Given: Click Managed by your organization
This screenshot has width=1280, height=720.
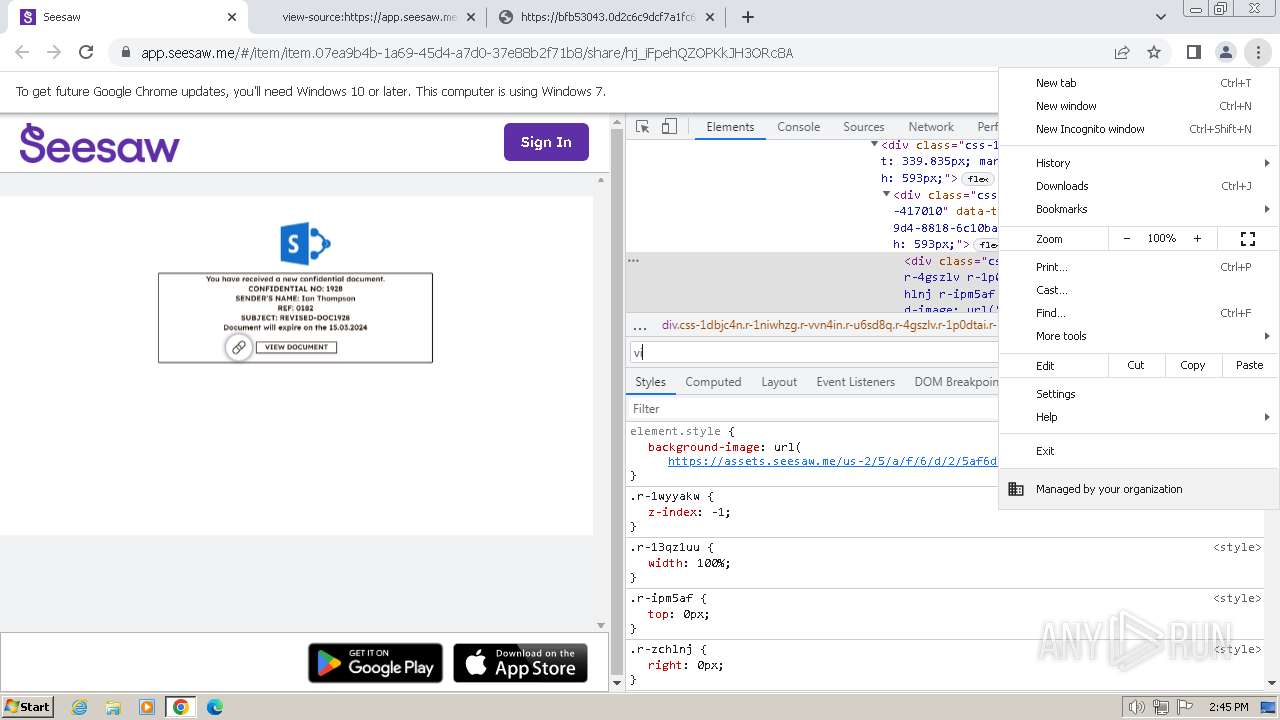Looking at the screenshot, I should coord(1139,489).
